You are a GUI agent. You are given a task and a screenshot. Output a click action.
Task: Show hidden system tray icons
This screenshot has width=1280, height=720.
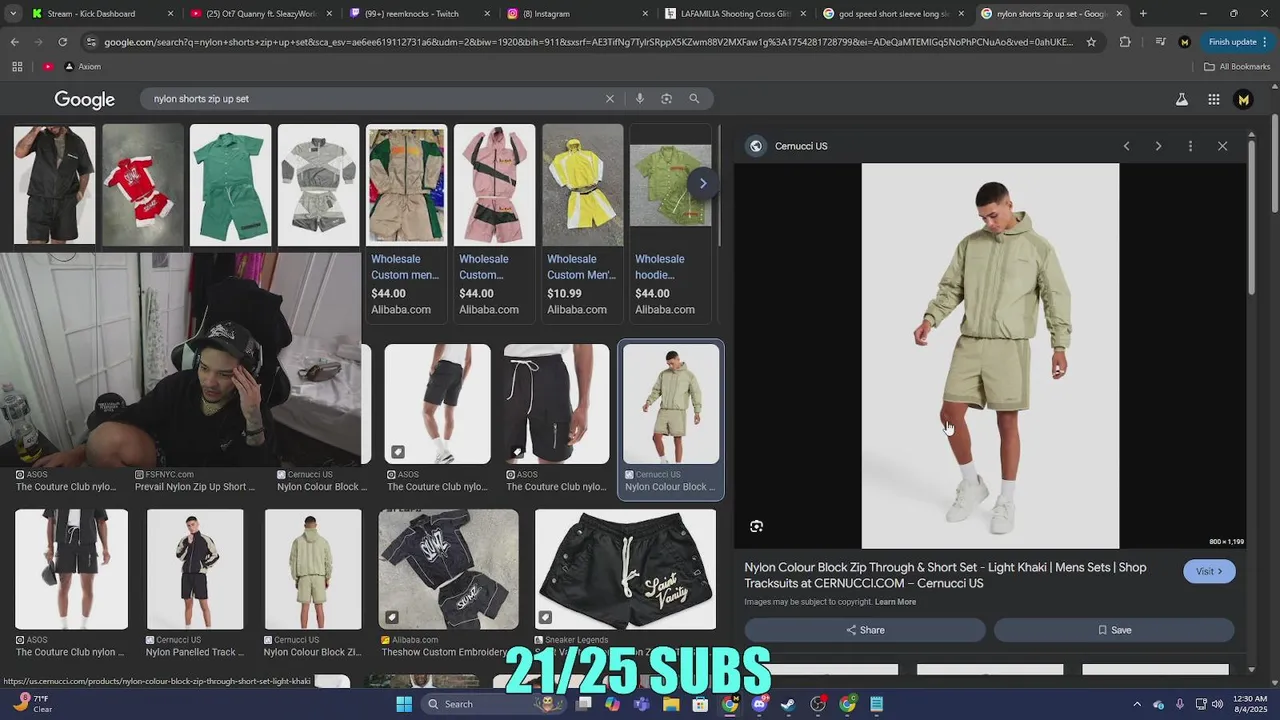pyautogui.click(x=1137, y=704)
